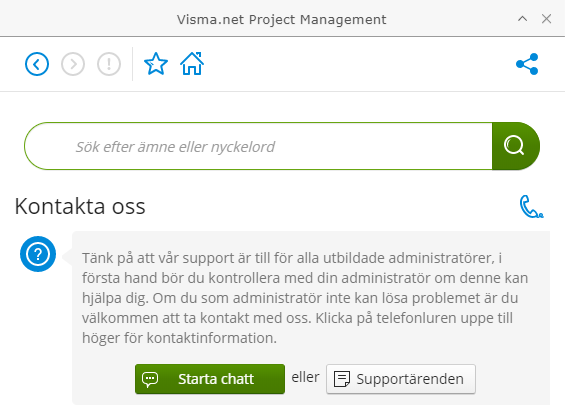Open the 'Supportärenden' button

click(401, 379)
